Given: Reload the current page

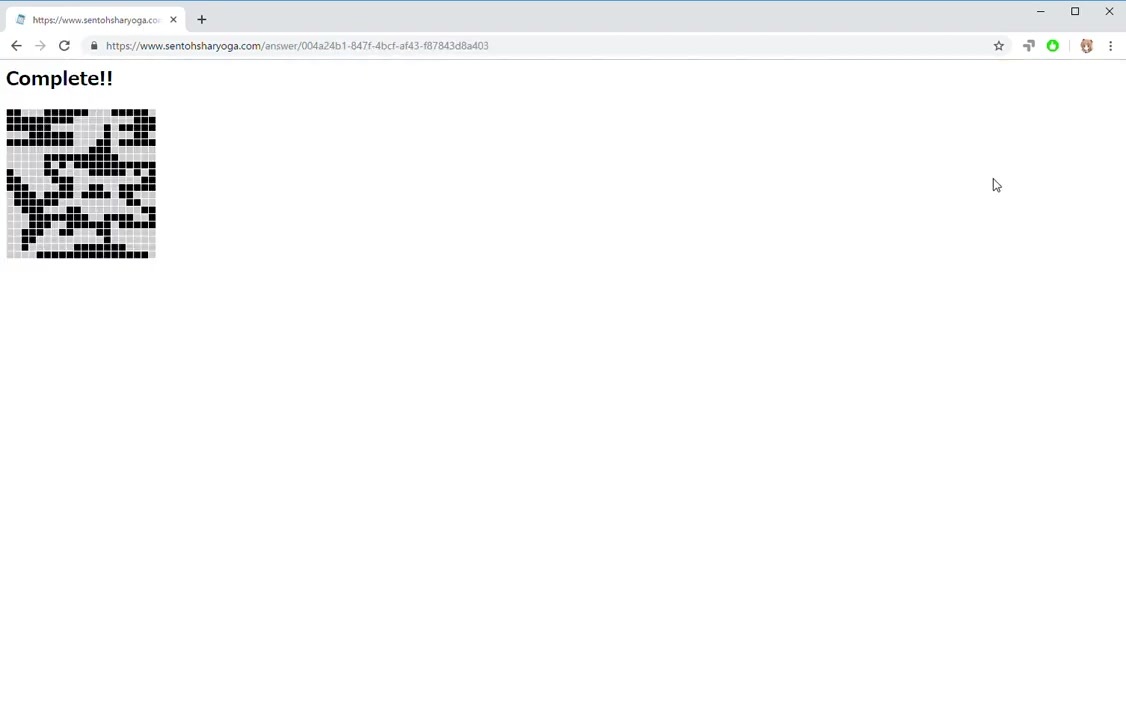Looking at the screenshot, I should point(64,45).
